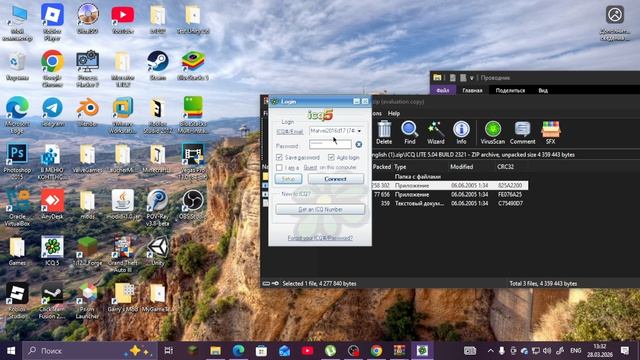Select the Roblox Studio shortcut with black icon

(x=17, y=301)
